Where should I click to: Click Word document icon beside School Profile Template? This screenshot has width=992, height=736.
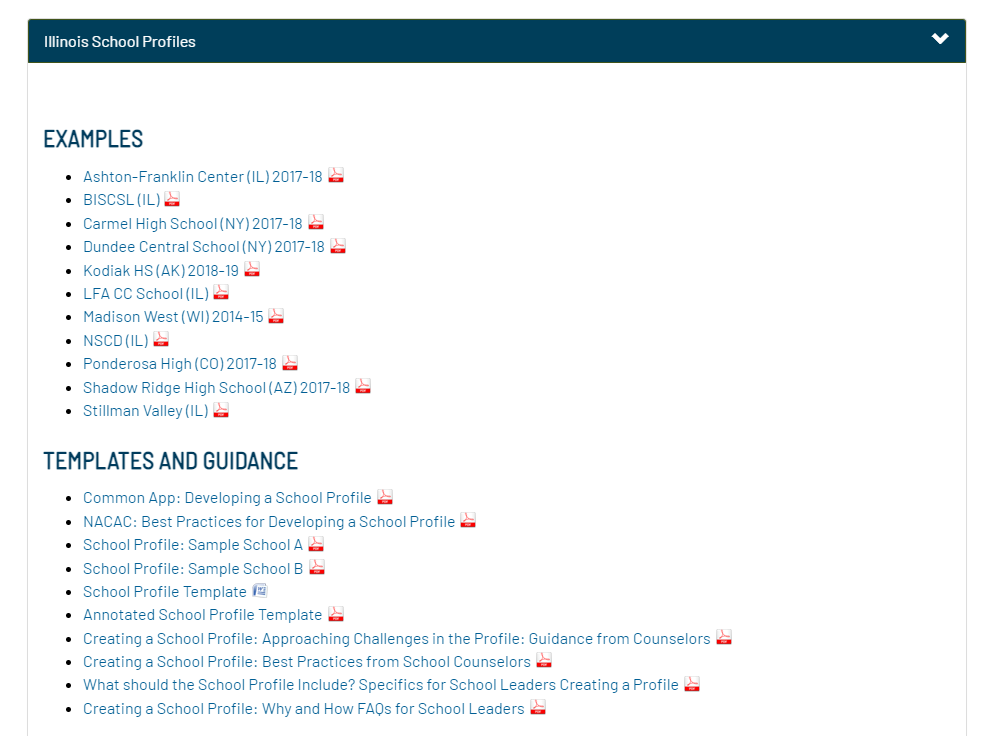coord(260,591)
